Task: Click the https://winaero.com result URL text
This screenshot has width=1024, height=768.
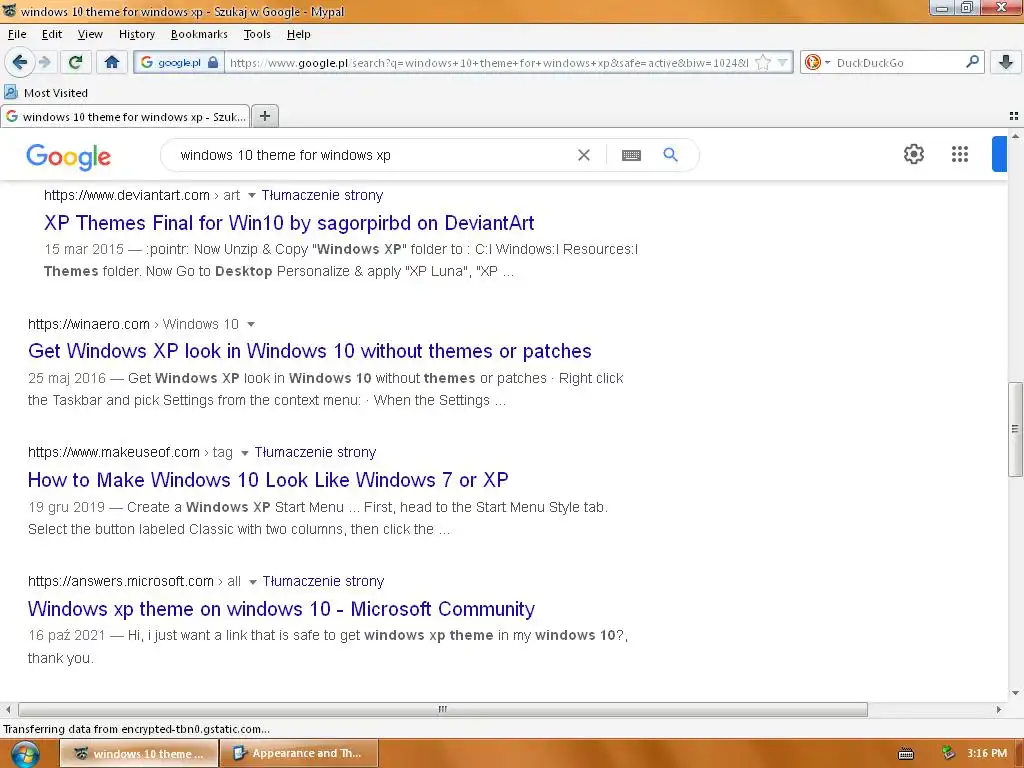Action: (x=89, y=324)
